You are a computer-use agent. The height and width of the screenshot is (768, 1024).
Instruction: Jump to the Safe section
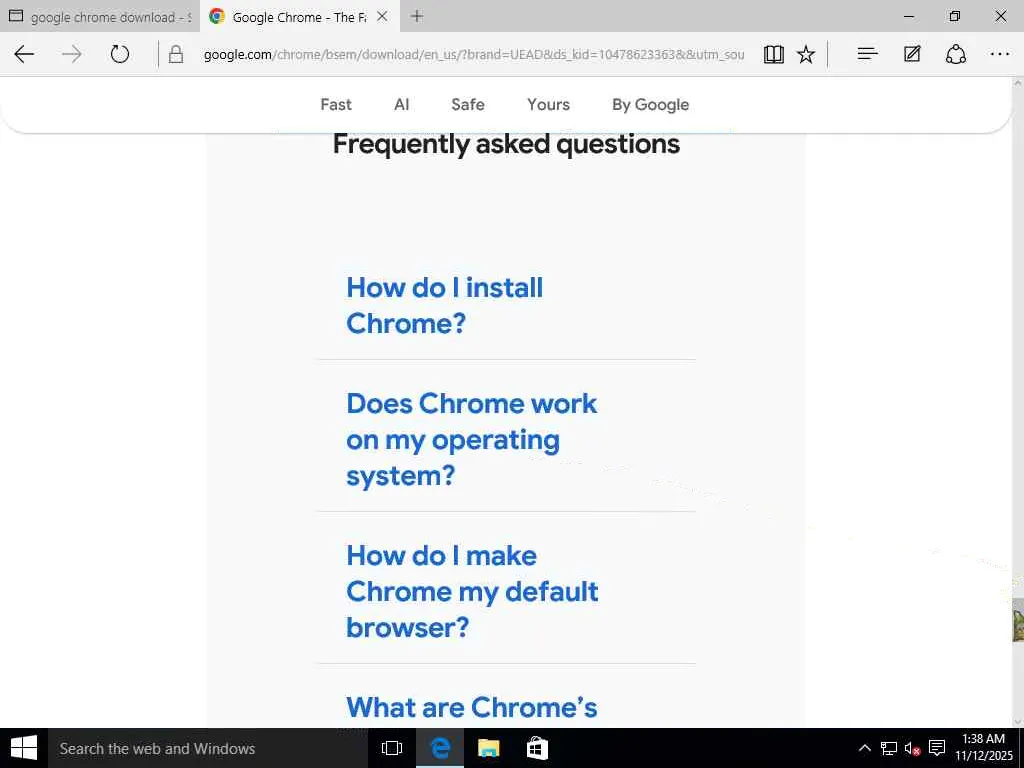click(468, 104)
